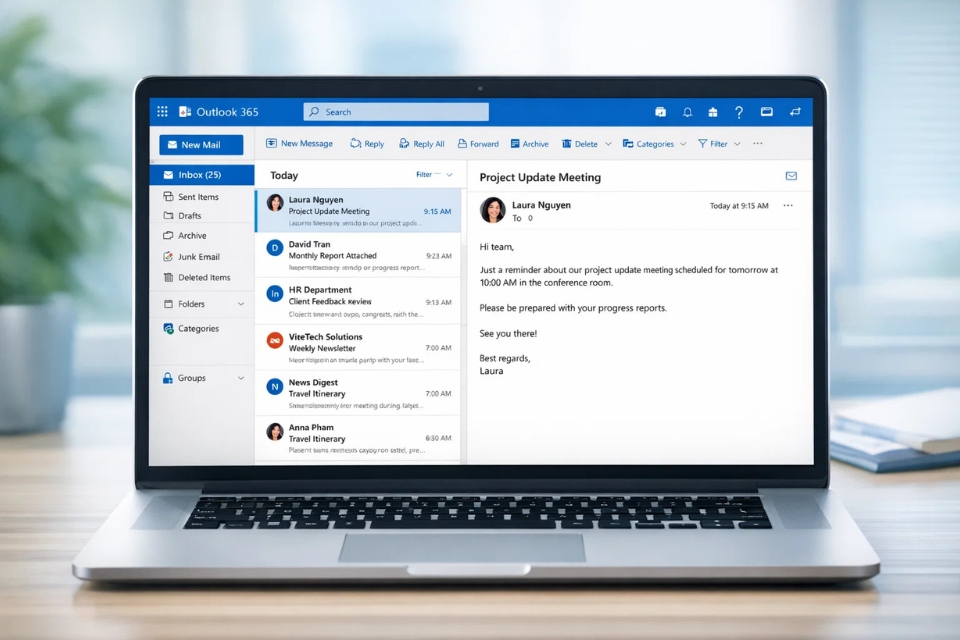
Task: Open the Junk Email folder
Action: tap(197, 257)
